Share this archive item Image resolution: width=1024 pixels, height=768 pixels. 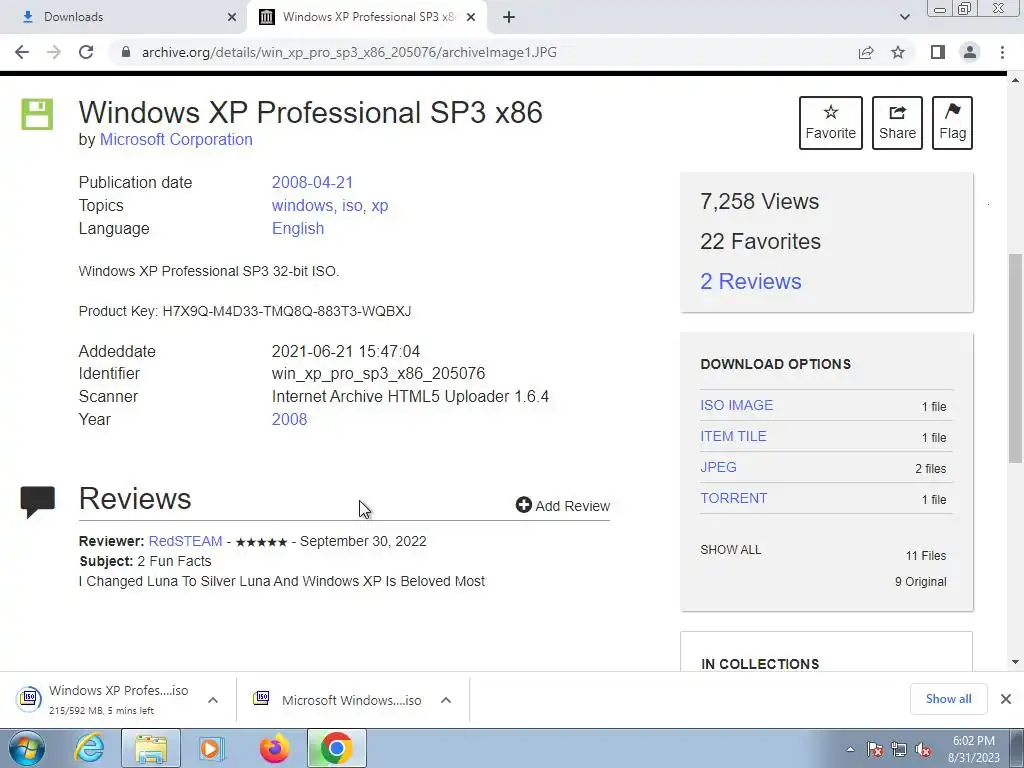[897, 123]
